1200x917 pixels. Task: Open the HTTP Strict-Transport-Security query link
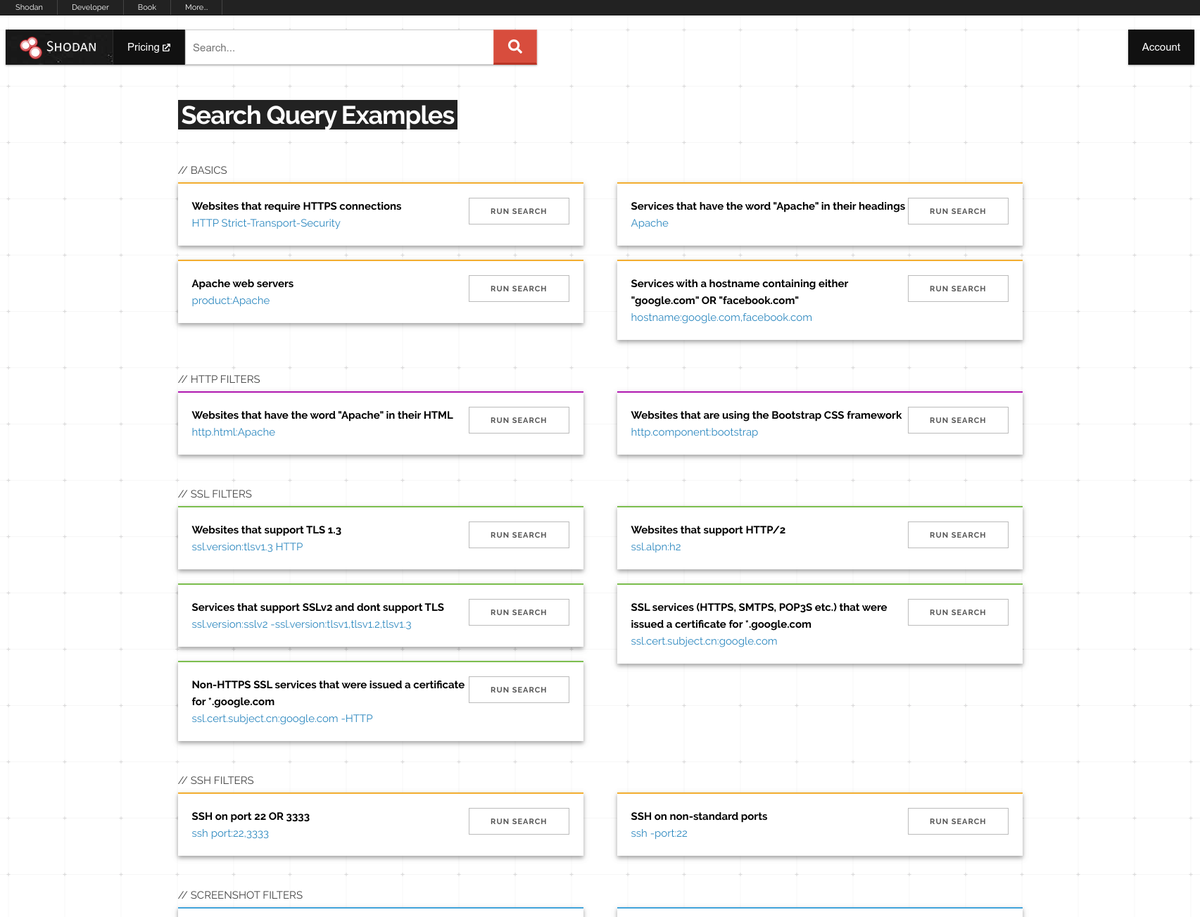266,223
